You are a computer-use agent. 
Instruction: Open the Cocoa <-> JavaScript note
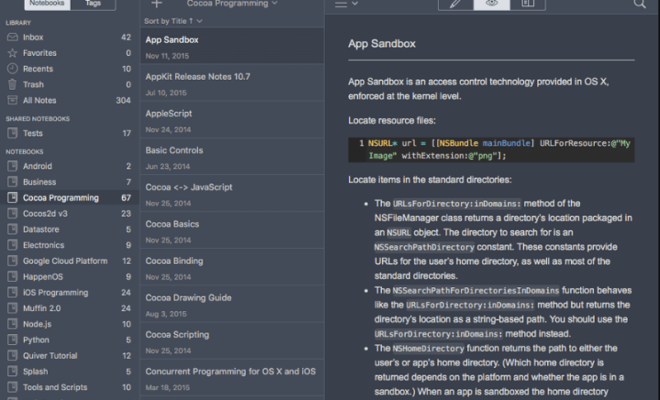pos(232,193)
